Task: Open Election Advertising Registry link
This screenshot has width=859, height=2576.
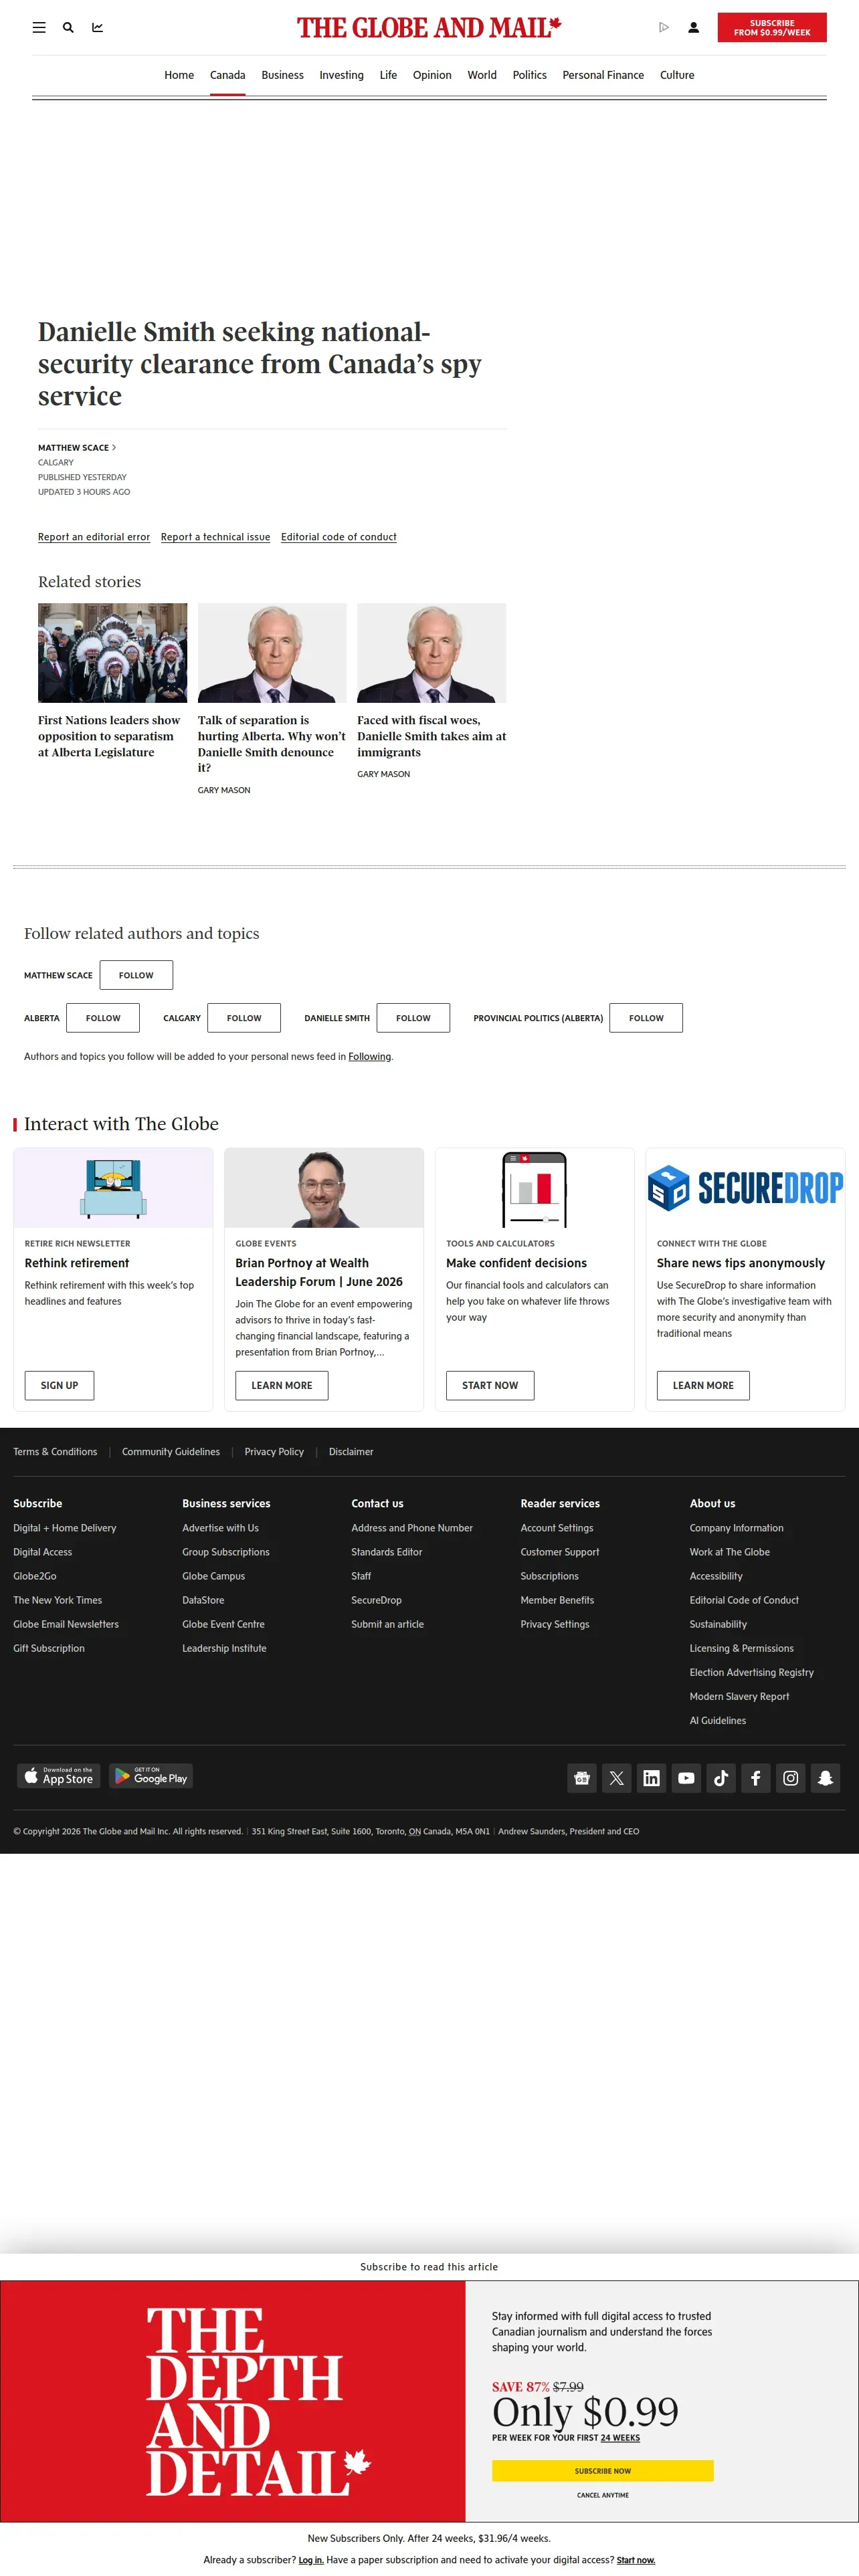Action: (752, 1672)
